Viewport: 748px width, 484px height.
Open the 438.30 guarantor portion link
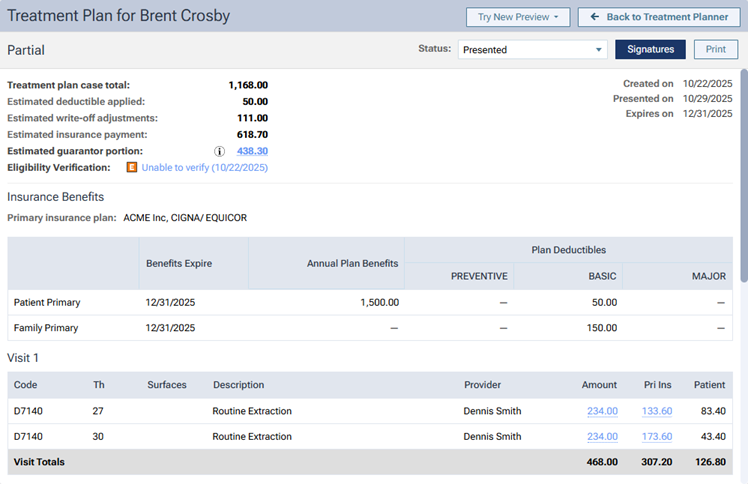coord(252,151)
